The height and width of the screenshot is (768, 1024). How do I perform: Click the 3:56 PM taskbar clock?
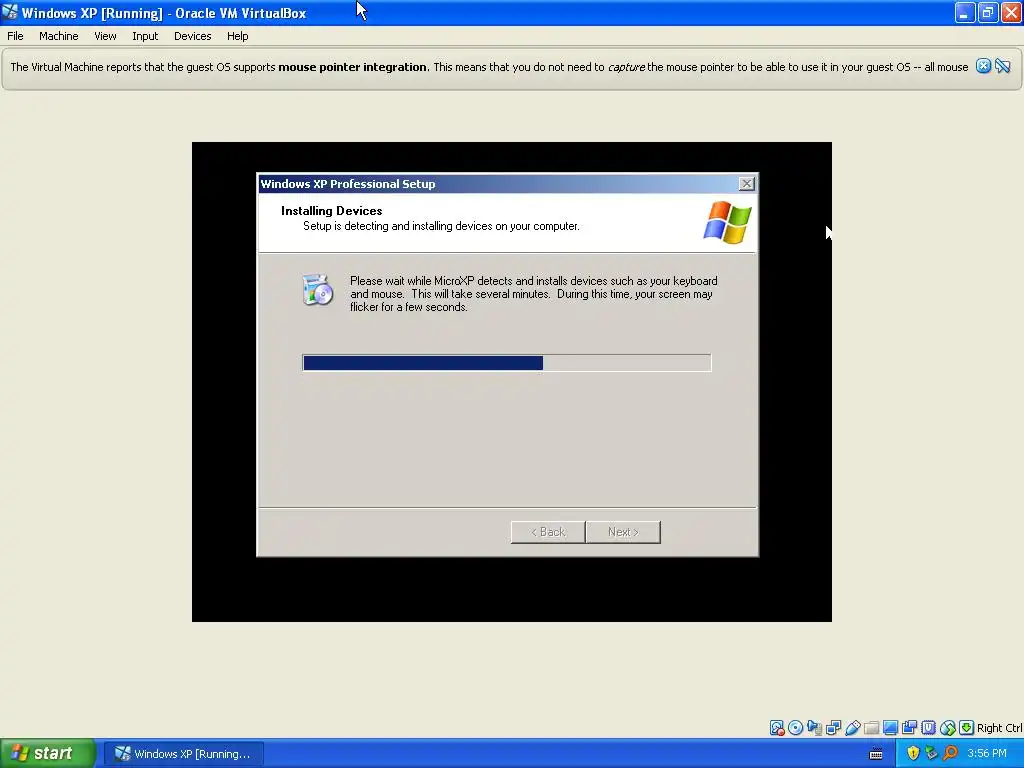987,753
